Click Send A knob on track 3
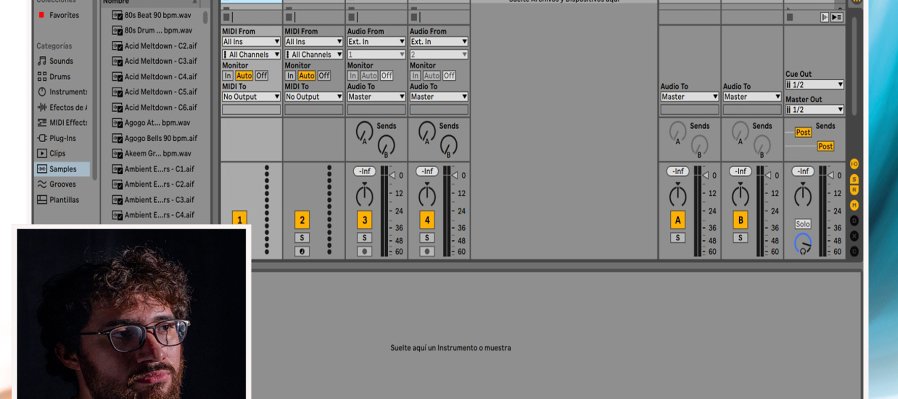 (364, 131)
